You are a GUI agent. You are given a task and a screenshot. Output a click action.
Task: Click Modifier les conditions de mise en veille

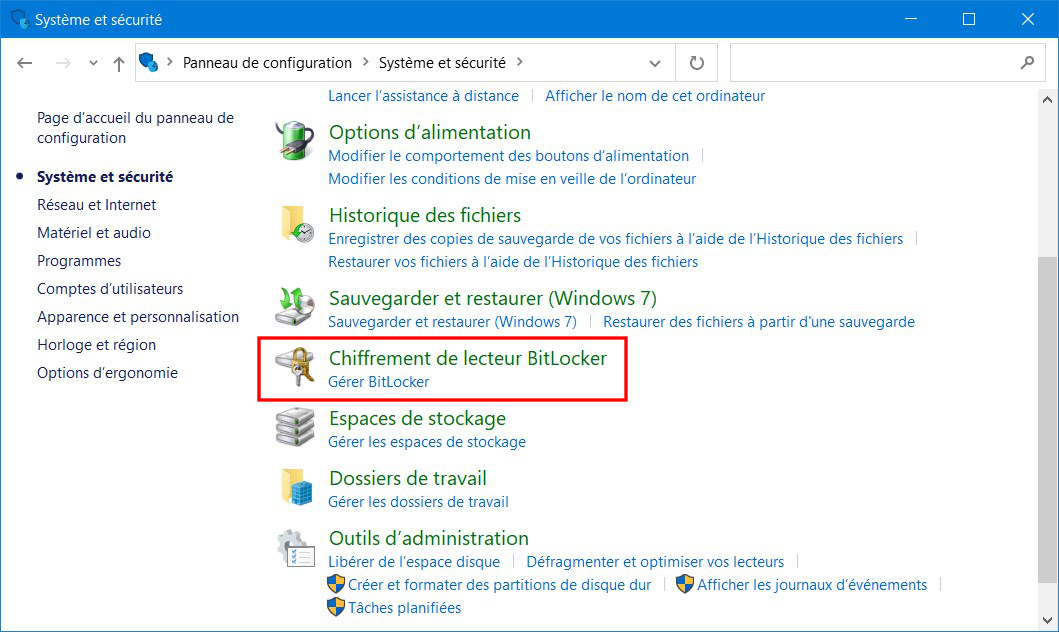512,179
